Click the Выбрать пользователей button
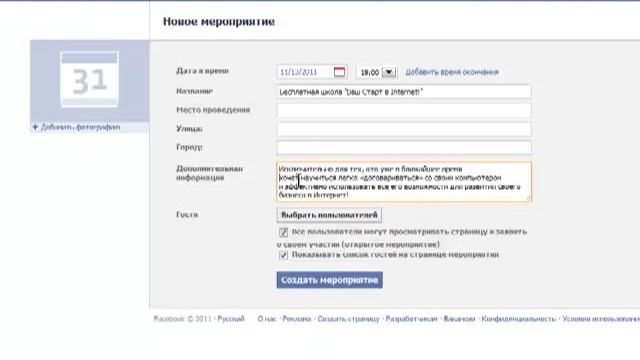Viewport: 640px width, 360px height. coord(329,215)
